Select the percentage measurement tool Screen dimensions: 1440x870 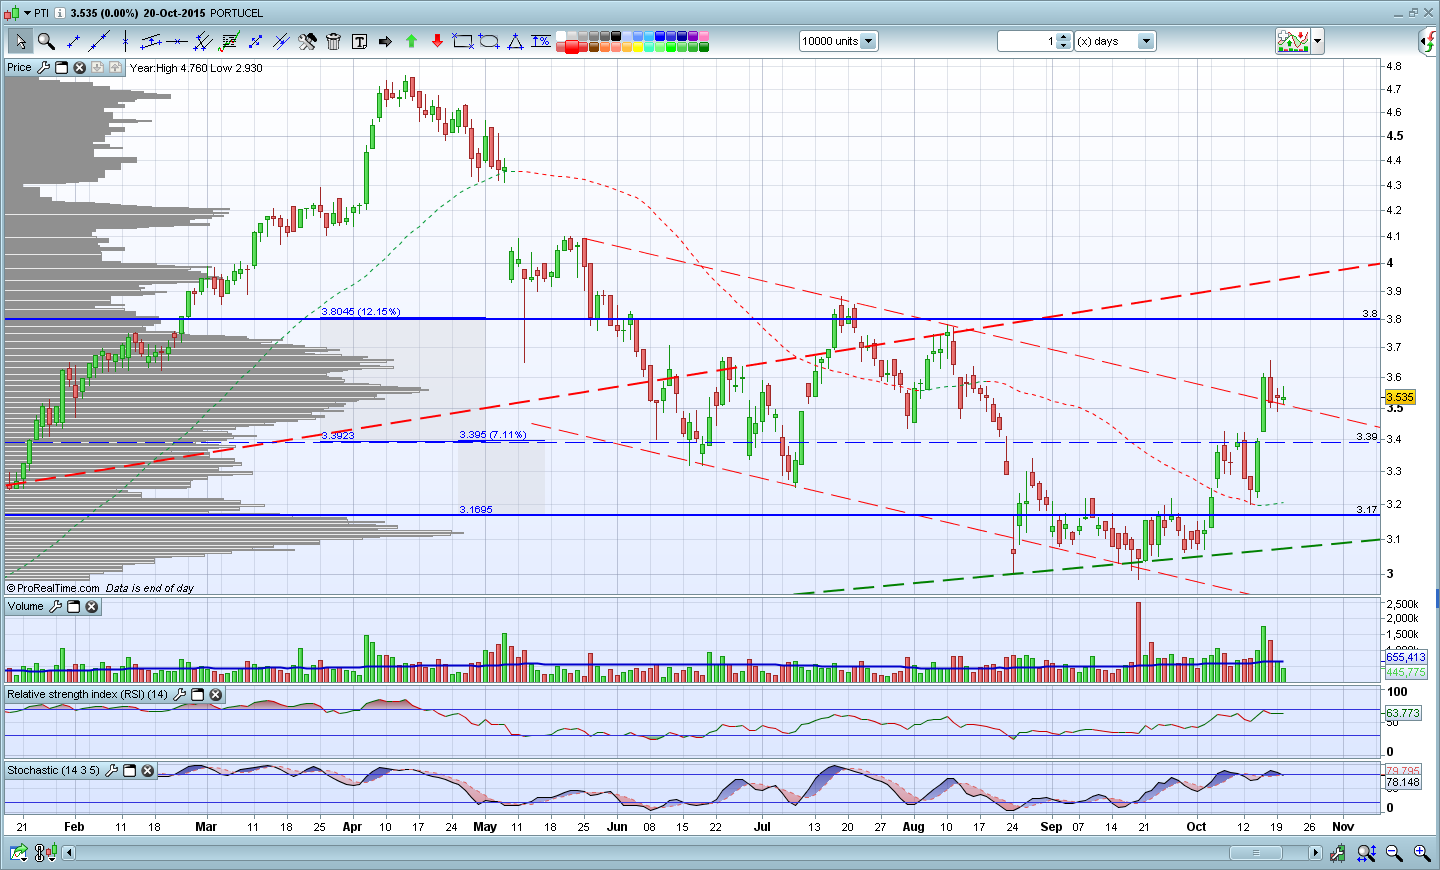point(541,41)
